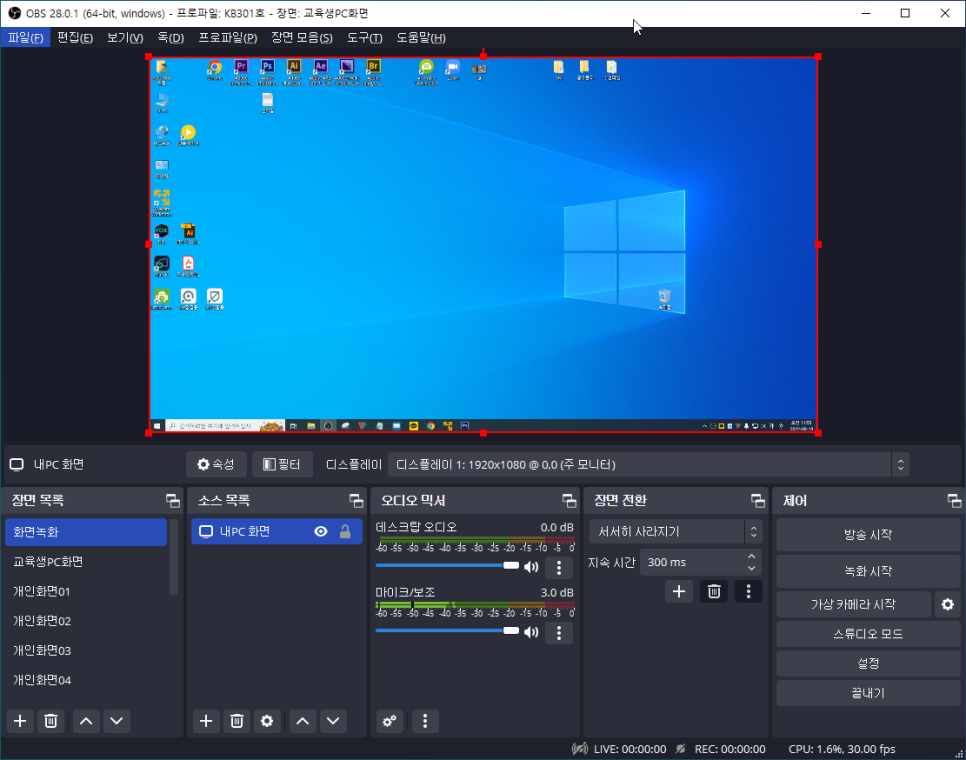Open the 파일(F) menu

click(x=25, y=38)
